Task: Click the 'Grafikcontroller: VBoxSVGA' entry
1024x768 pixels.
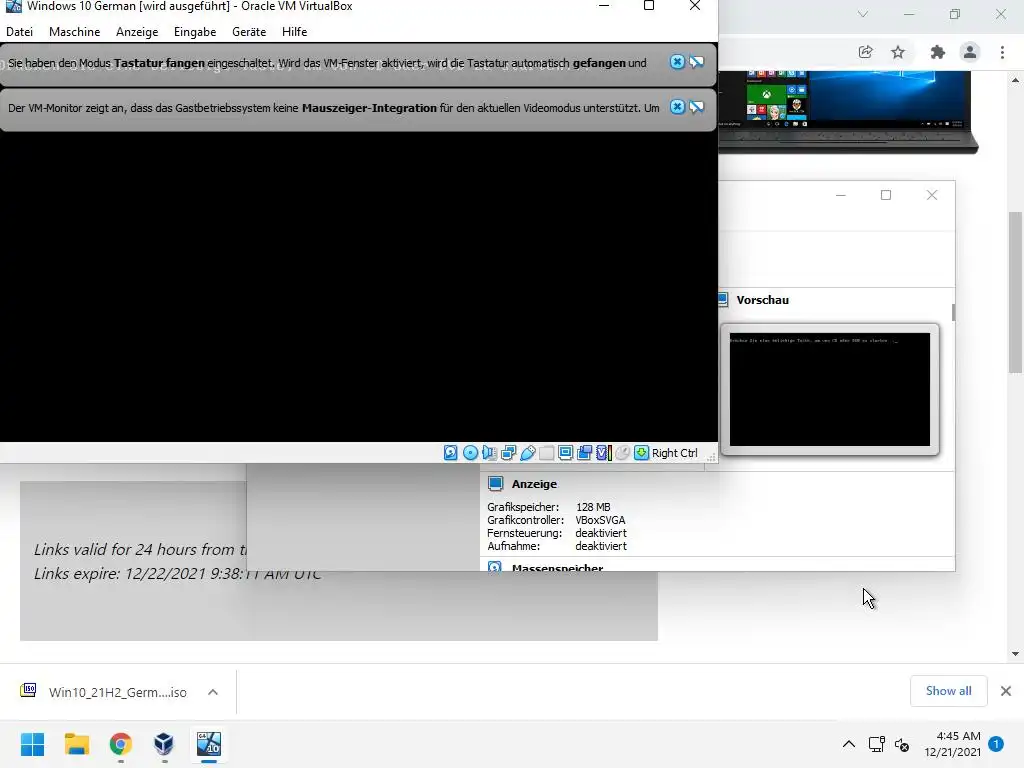Action: (x=556, y=520)
